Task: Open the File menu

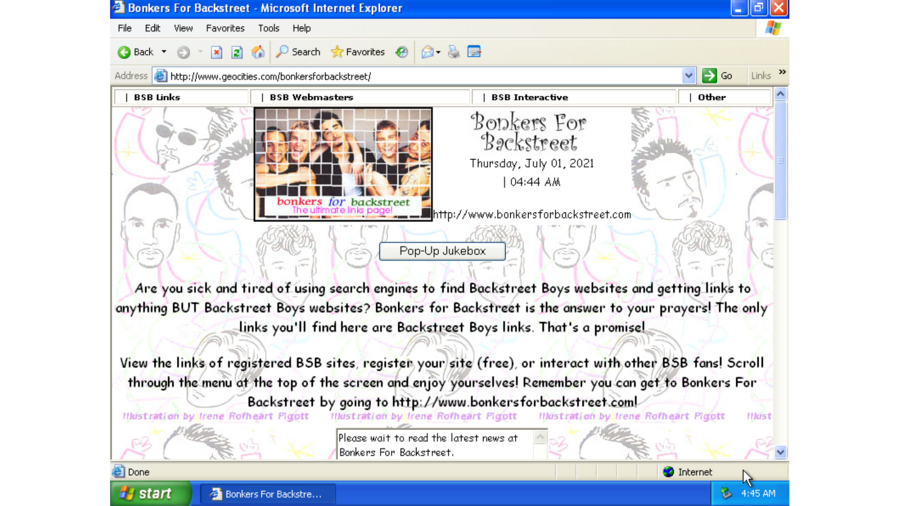Action: [125, 28]
